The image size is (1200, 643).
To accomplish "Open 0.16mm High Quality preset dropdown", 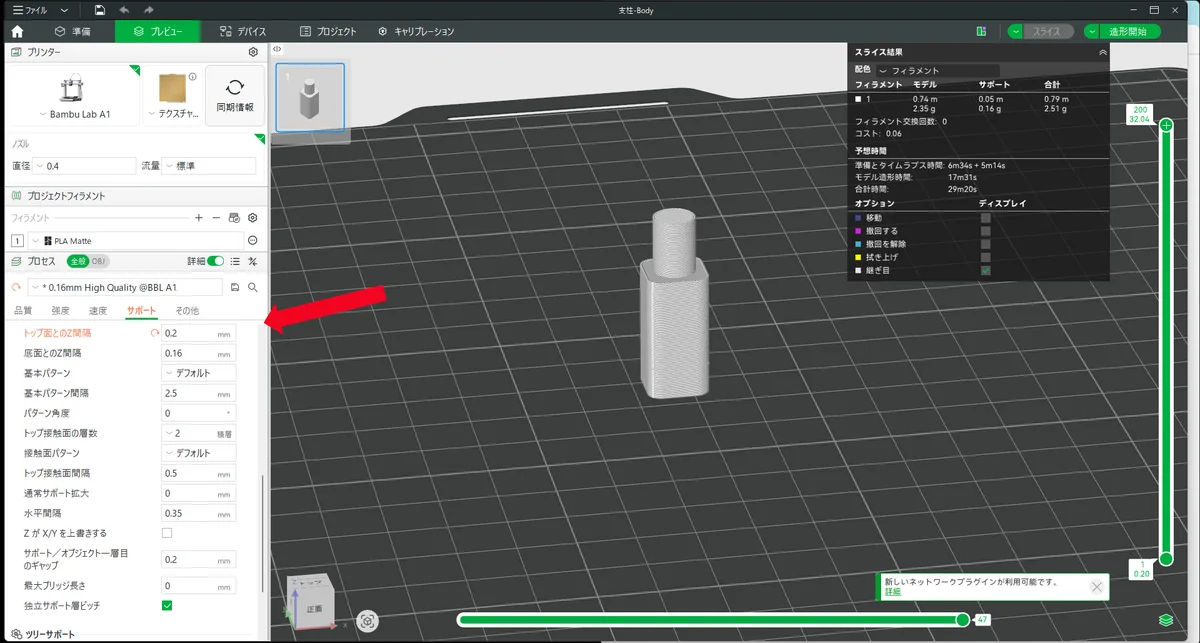I will pyautogui.click(x=124, y=287).
